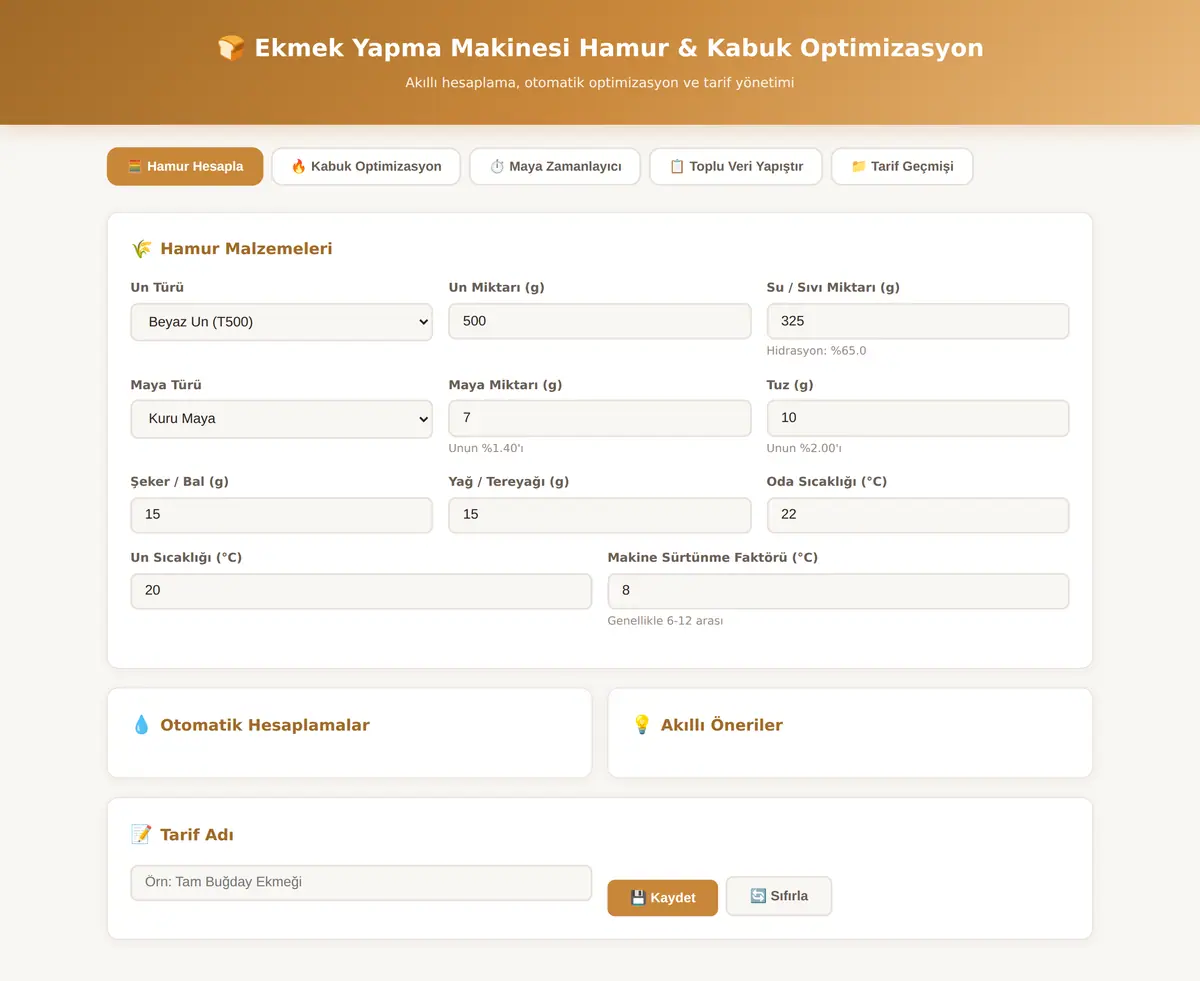The height and width of the screenshot is (981, 1200).
Task: Open the Maya Zamanlayıcı tab
Action: [555, 166]
